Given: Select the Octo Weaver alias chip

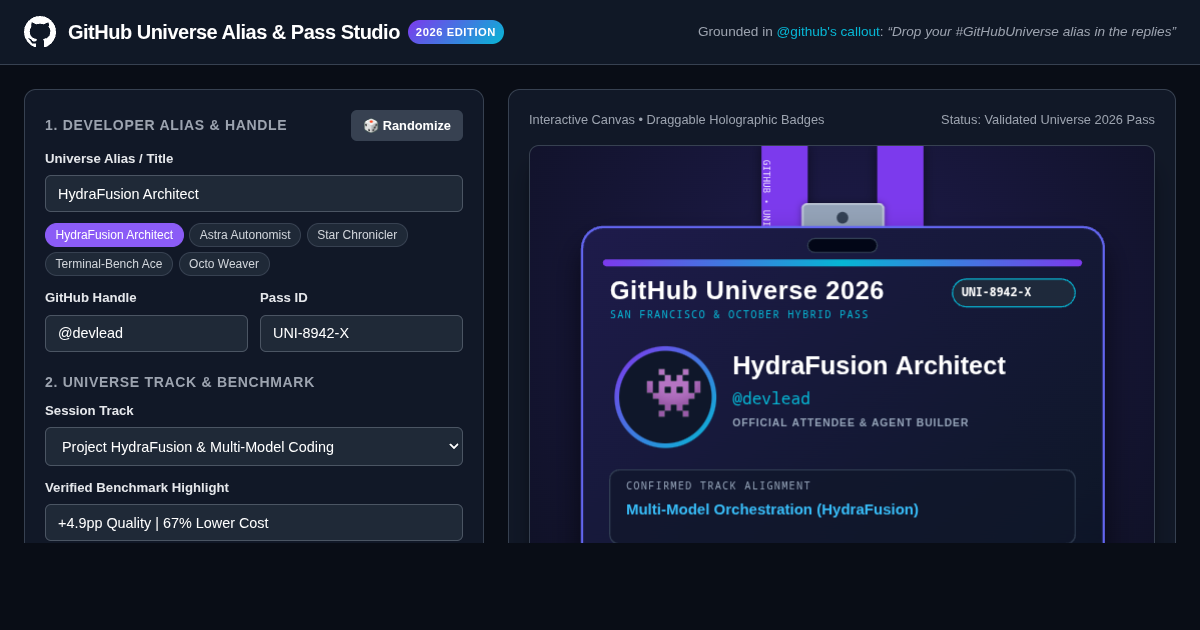Looking at the screenshot, I should point(224,264).
